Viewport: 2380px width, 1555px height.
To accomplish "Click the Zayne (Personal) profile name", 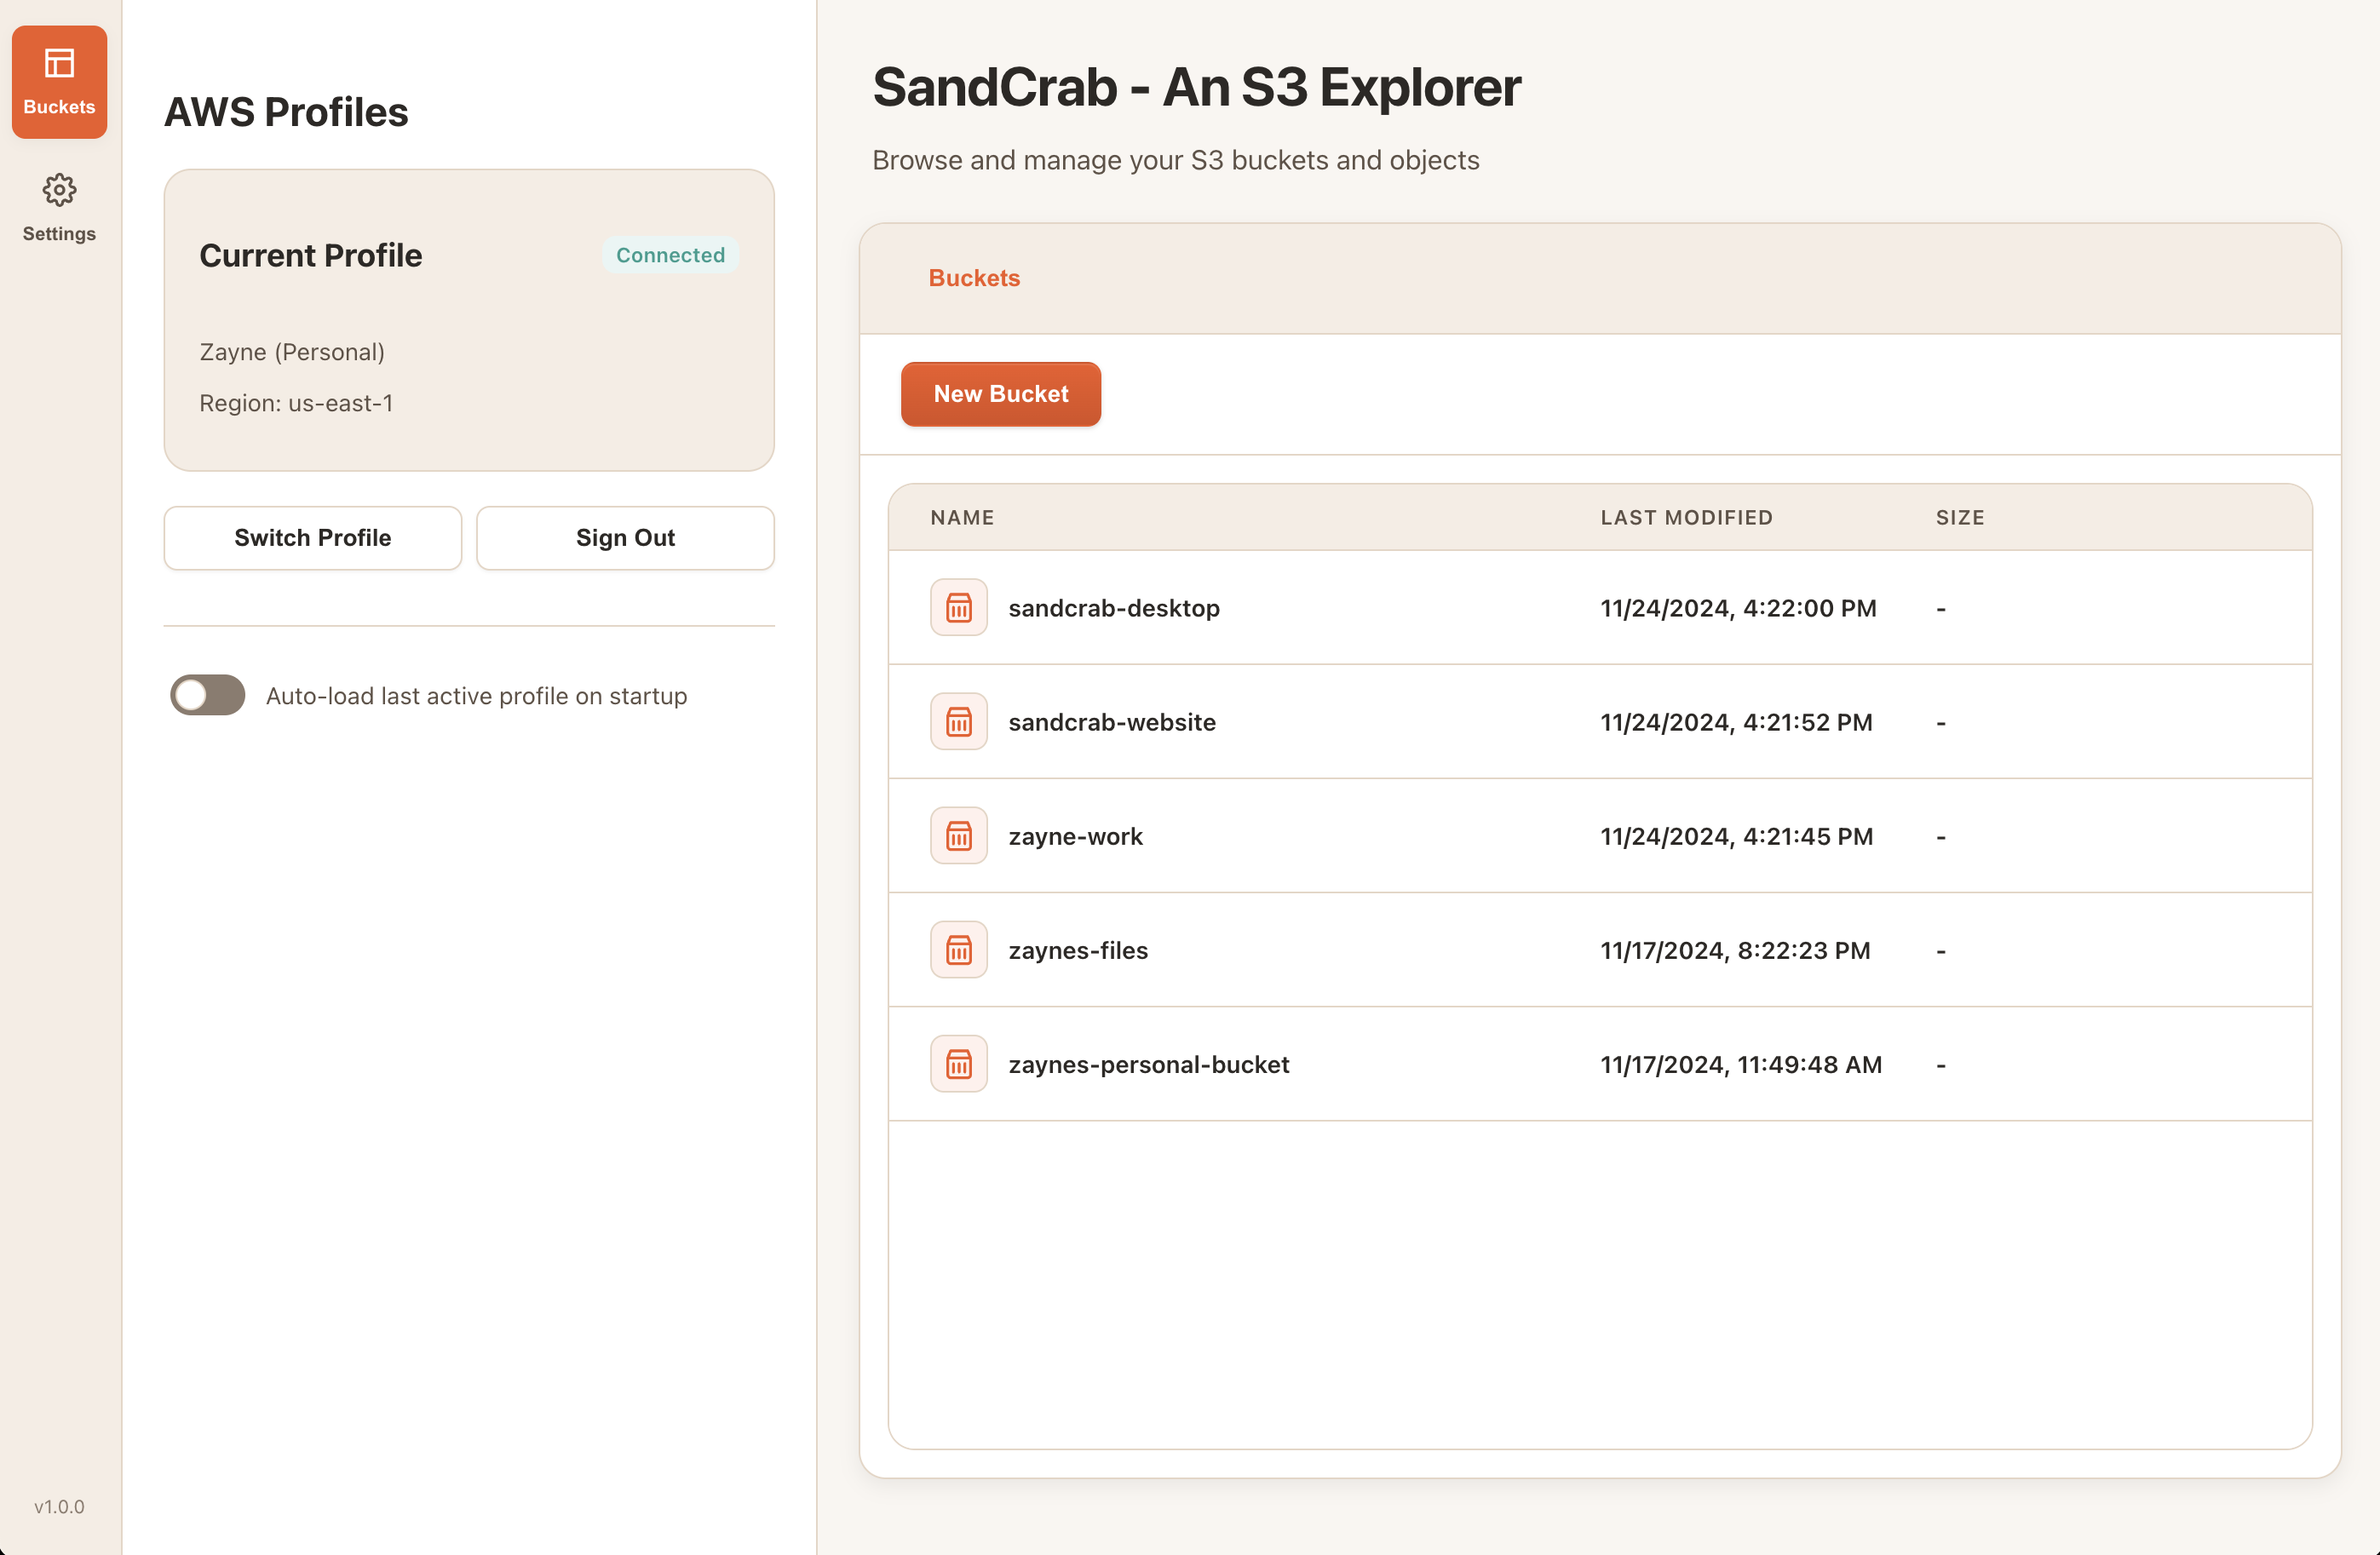I will point(292,352).
